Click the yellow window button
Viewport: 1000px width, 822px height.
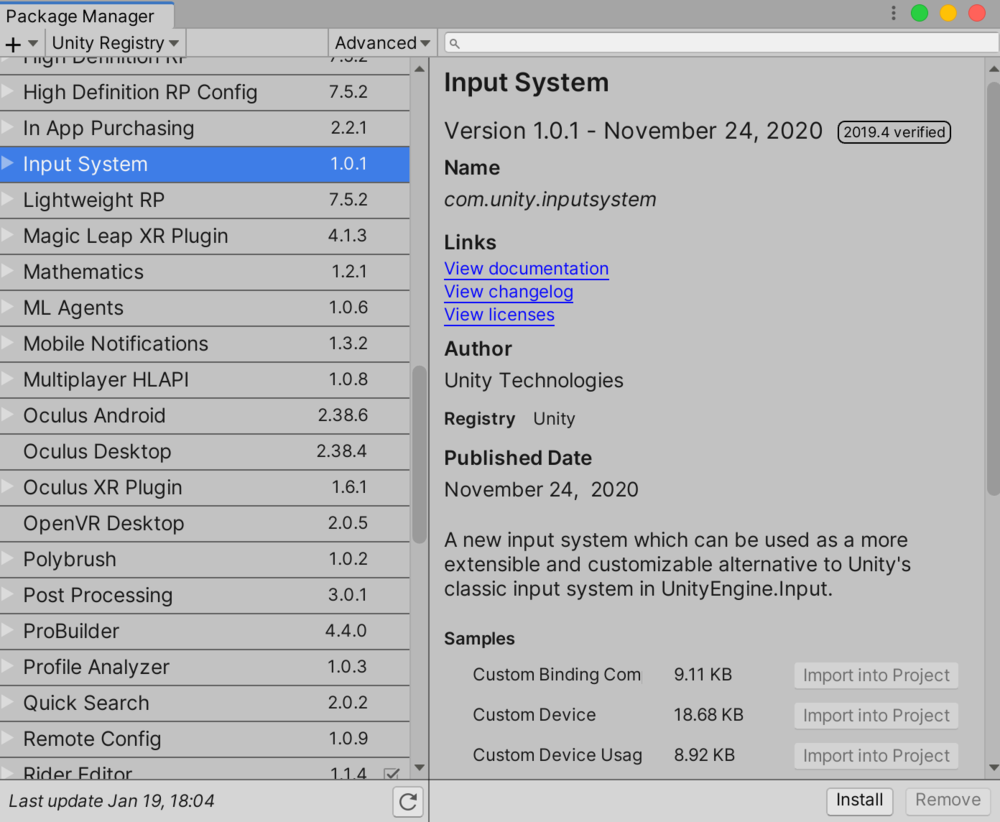pos(948,13)
